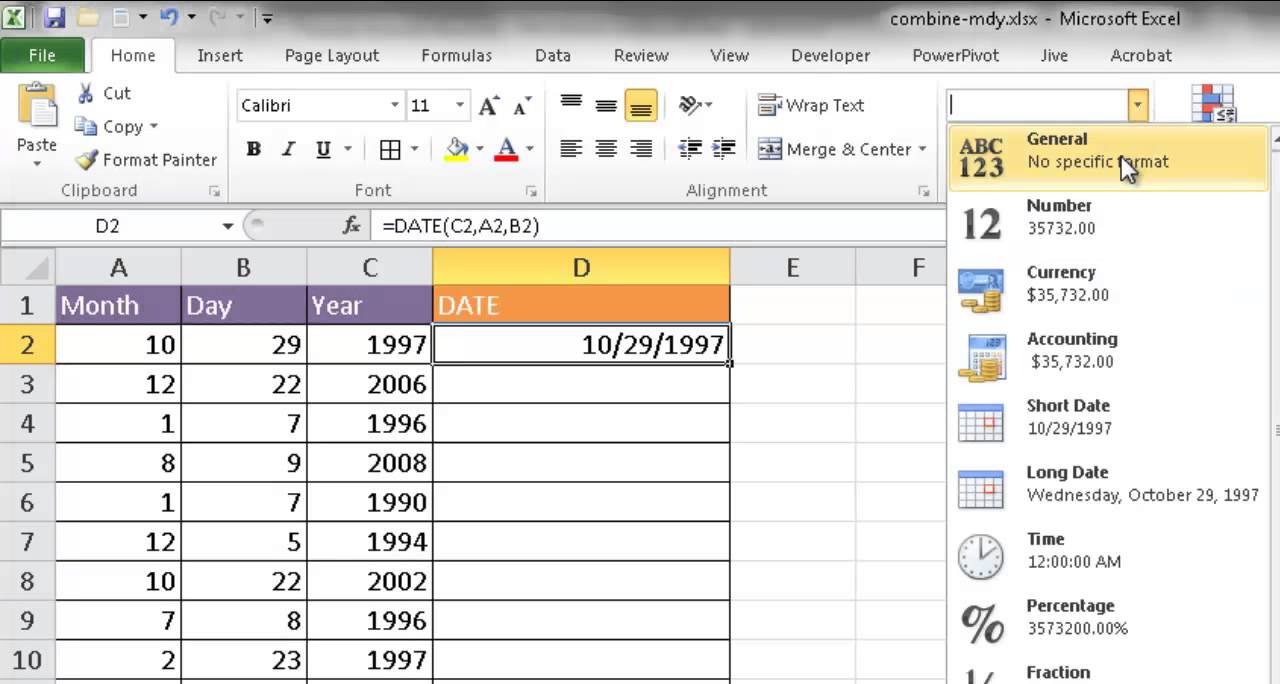Click the Borders icon
1280x684 pixels.
(x=390, y=150)
